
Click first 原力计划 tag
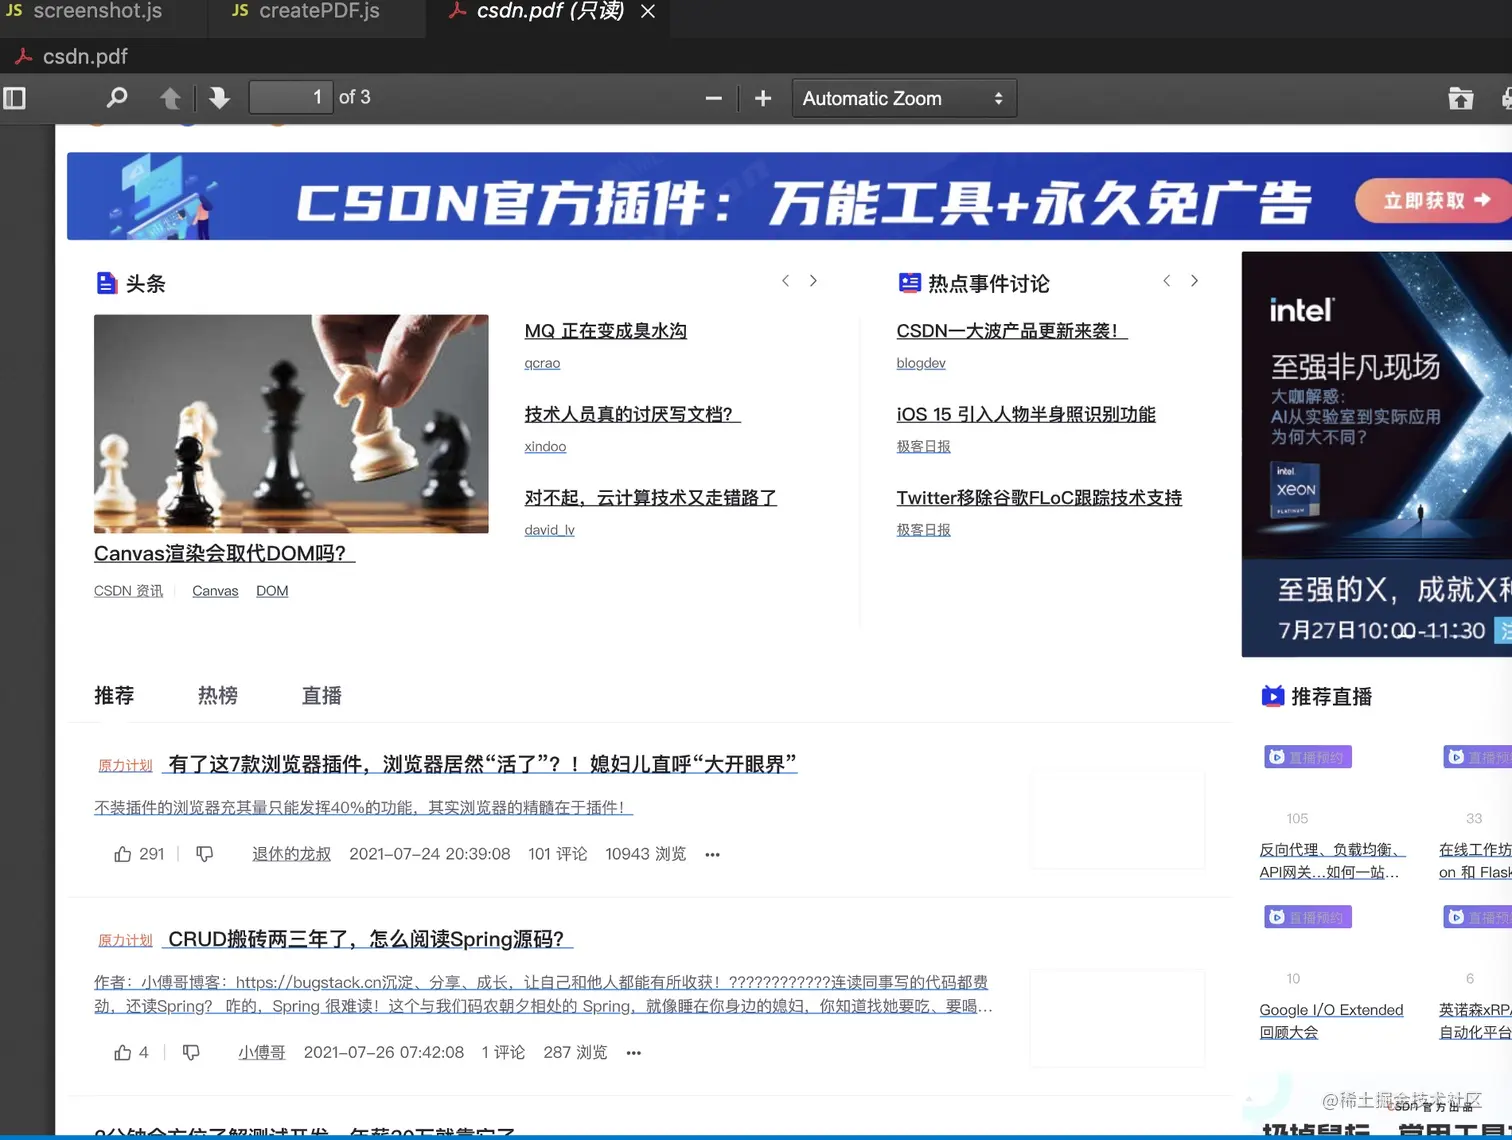125,765
